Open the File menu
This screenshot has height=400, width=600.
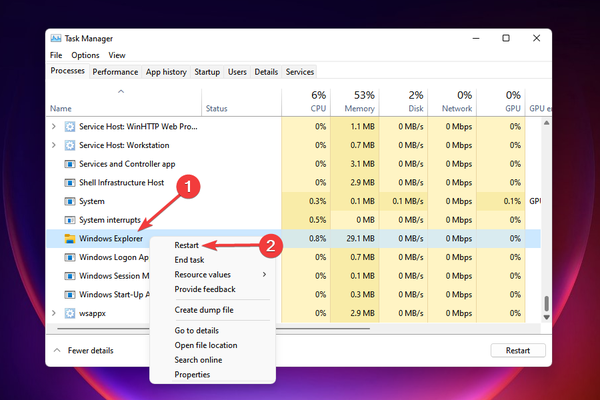click(56, 55)
